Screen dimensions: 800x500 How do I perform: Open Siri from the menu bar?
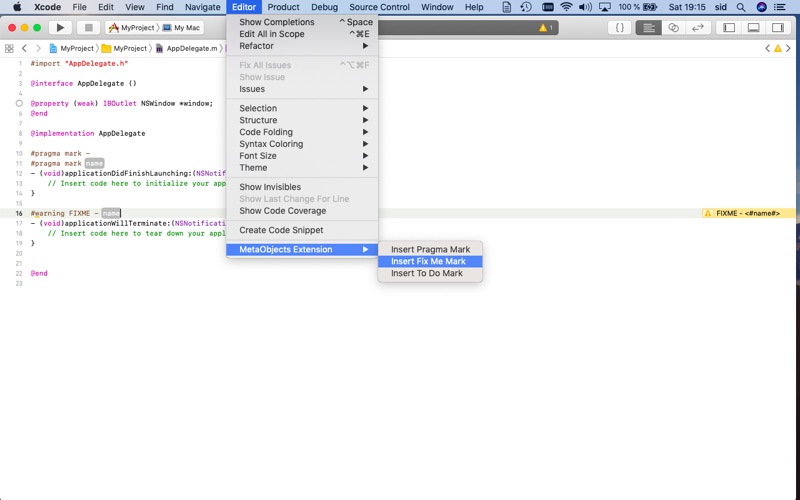tap(761, 7)
